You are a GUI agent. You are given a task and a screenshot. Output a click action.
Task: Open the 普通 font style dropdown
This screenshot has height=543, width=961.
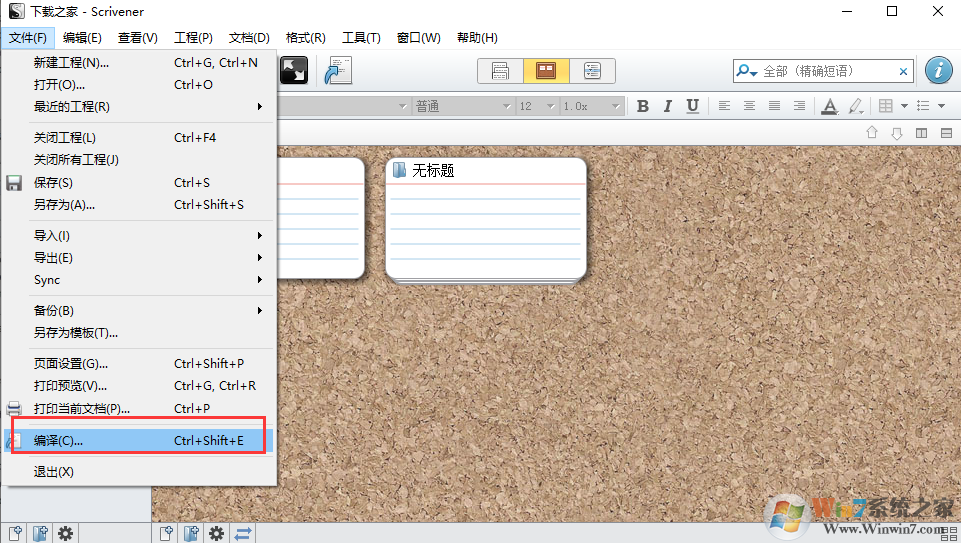(x=463, y=106)
